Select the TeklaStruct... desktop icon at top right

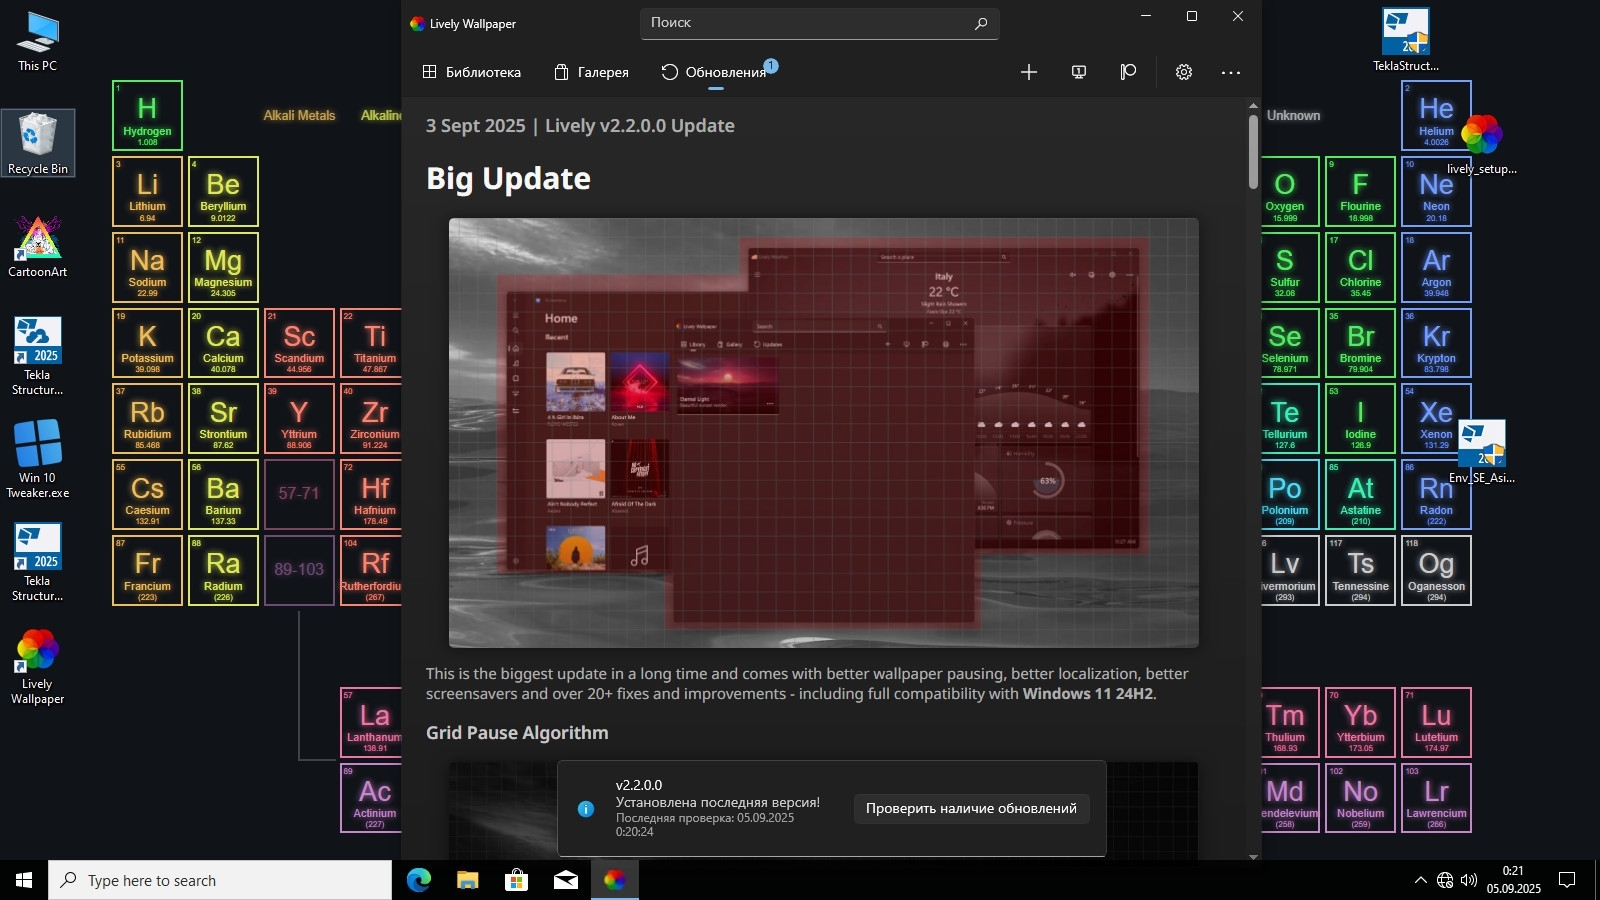(1405, 40)
